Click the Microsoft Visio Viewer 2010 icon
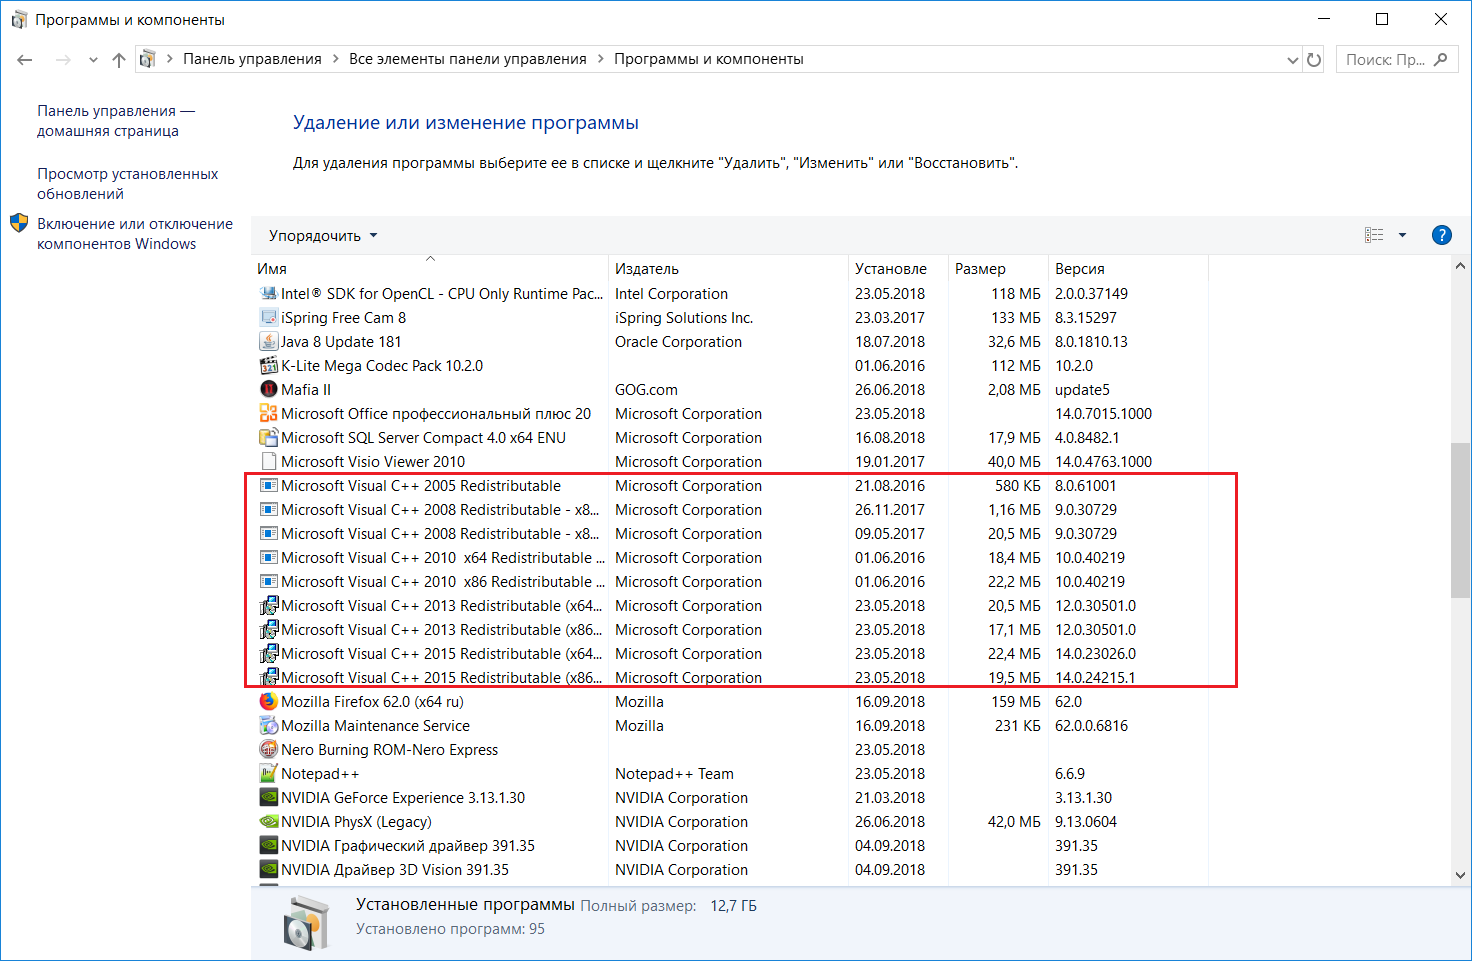The width and height of the screenshot is (1472, 961). [x=268, y=462]
